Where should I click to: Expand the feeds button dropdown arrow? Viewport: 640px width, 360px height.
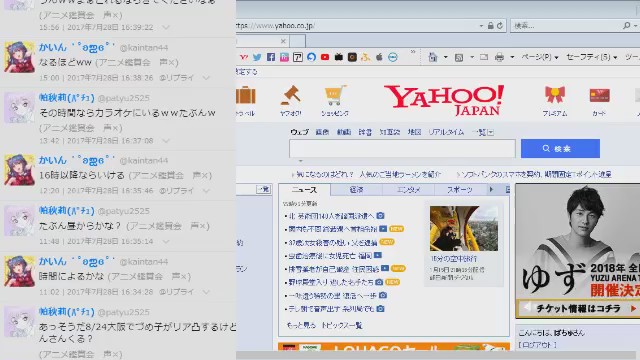coord(471,57)
